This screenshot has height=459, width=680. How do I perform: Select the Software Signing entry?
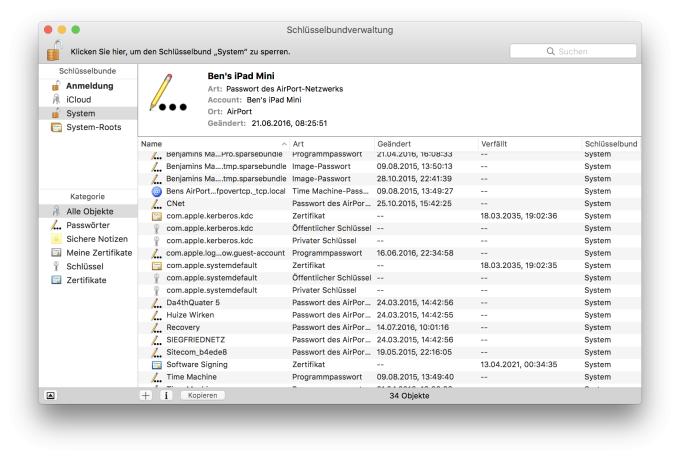coord(389,365)
